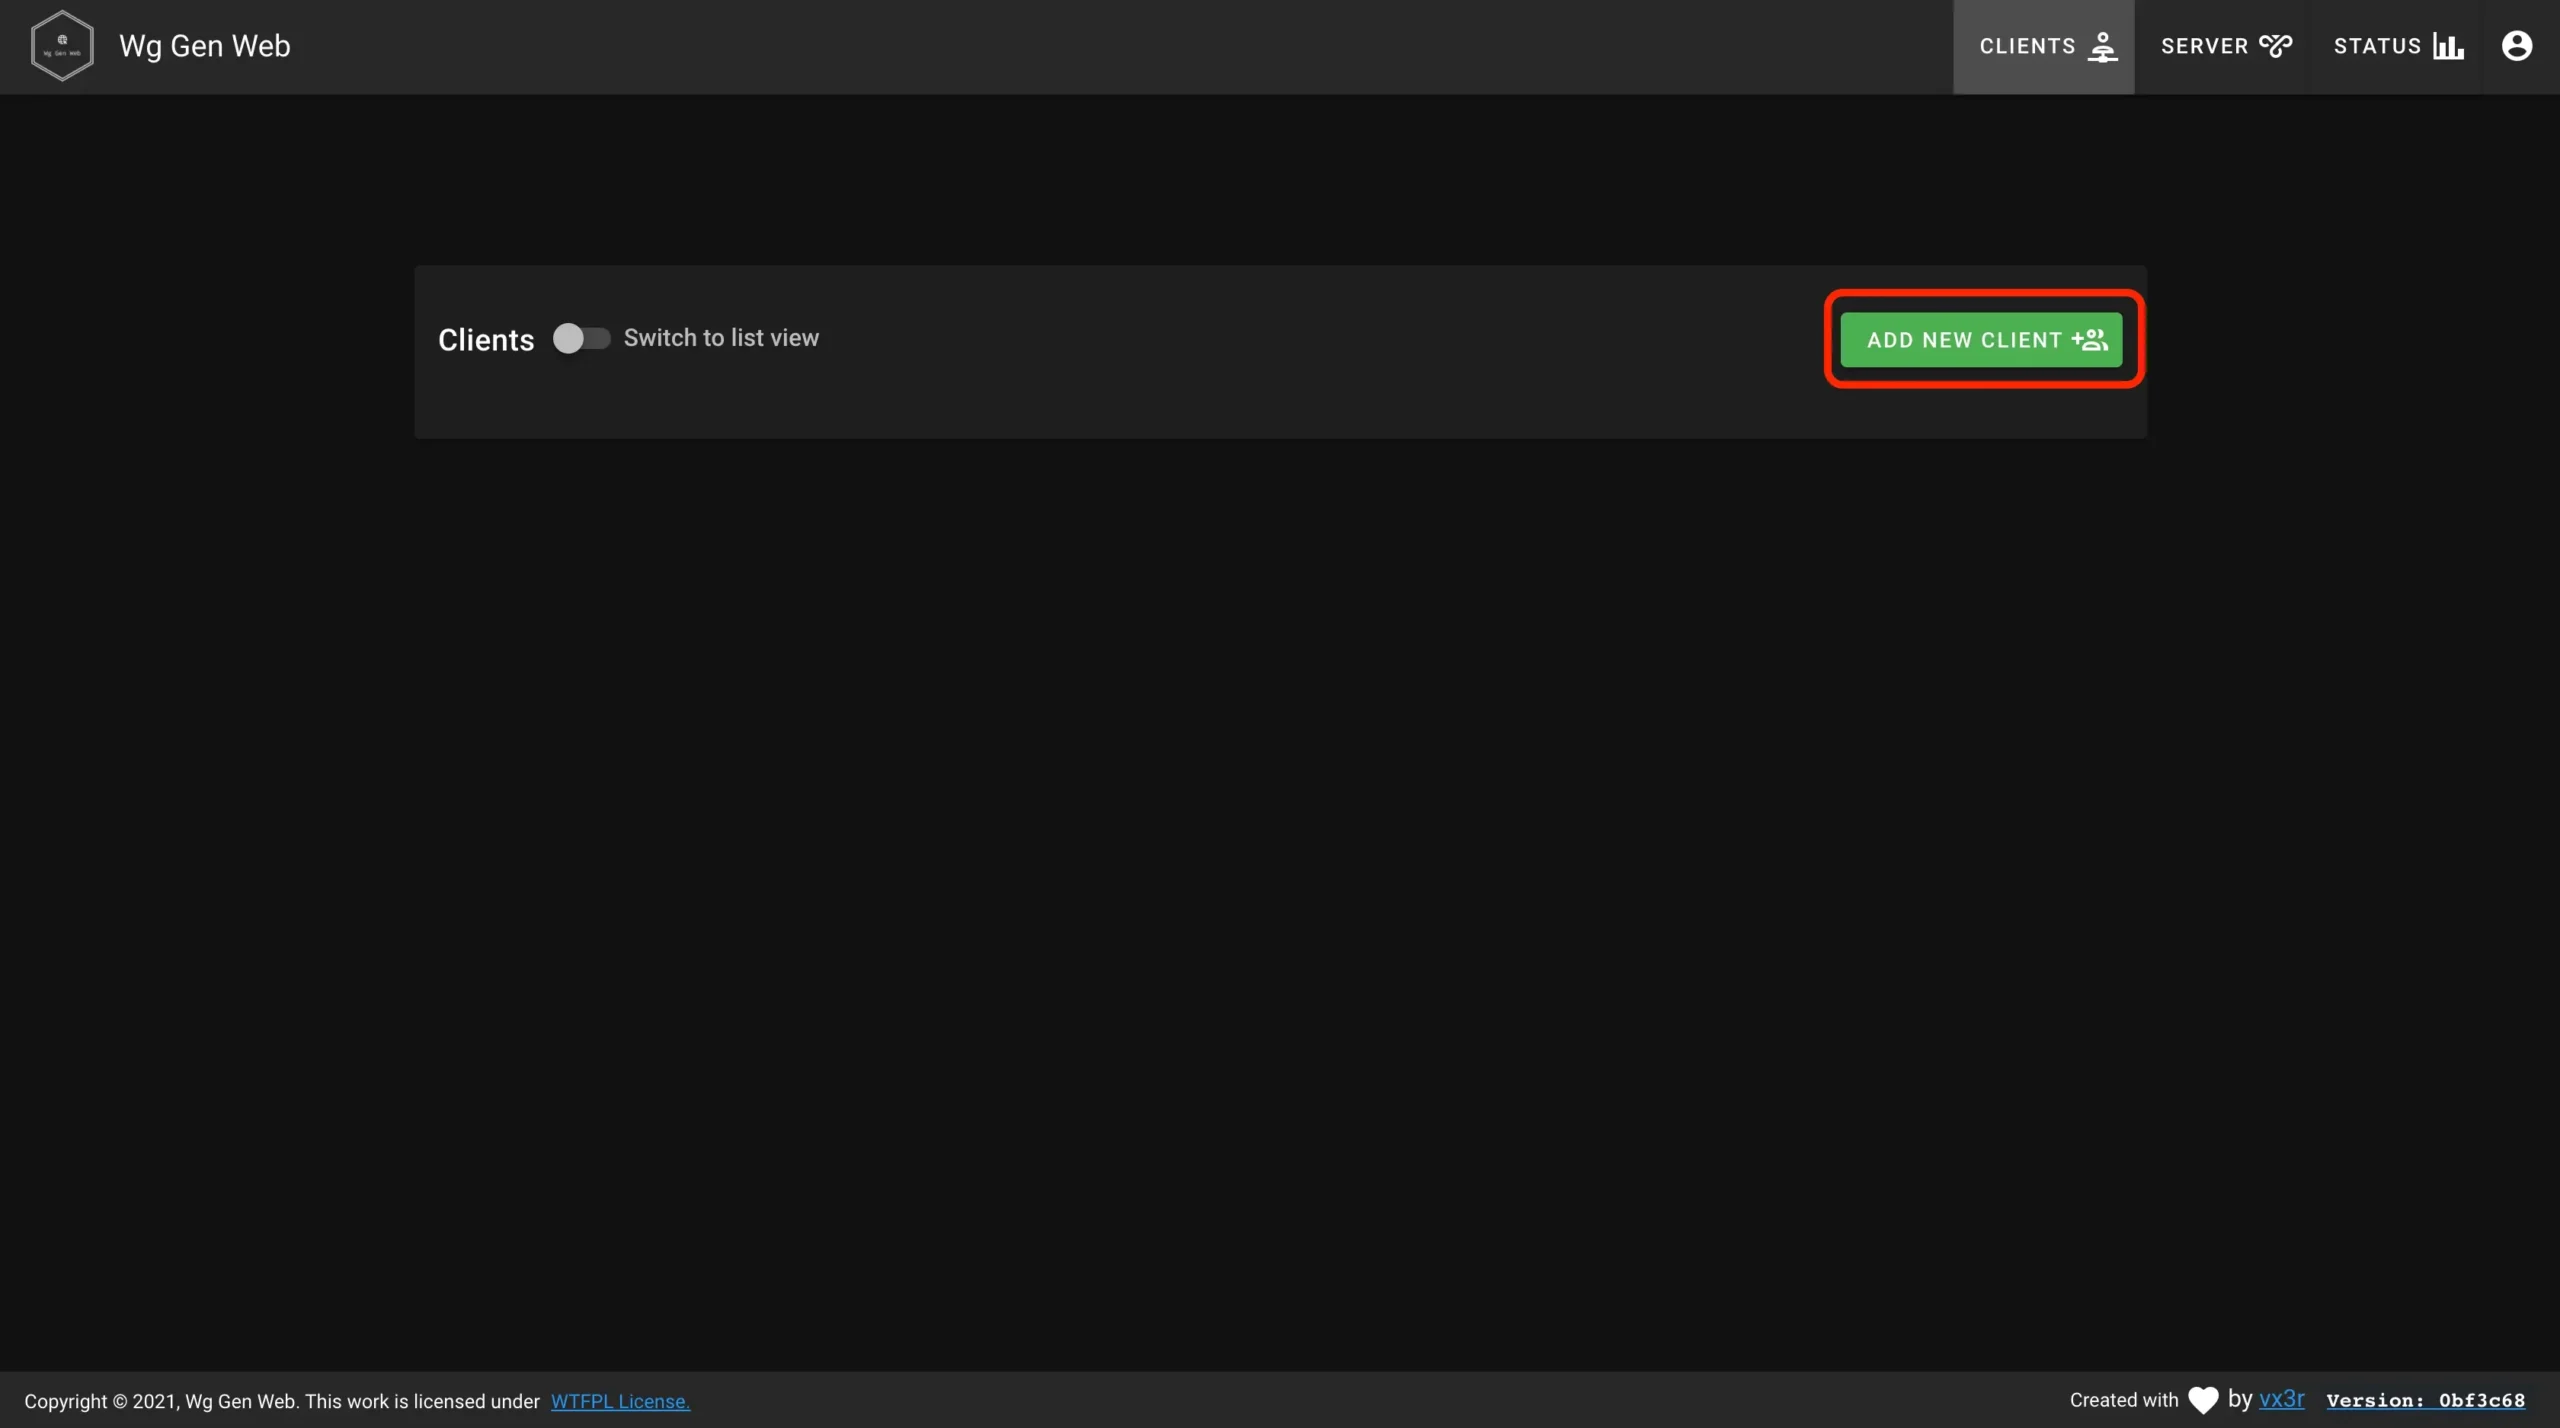Screen dimensions: 2560x1428
Task: Open the user account profile icon
Action: coord(2516,46)
